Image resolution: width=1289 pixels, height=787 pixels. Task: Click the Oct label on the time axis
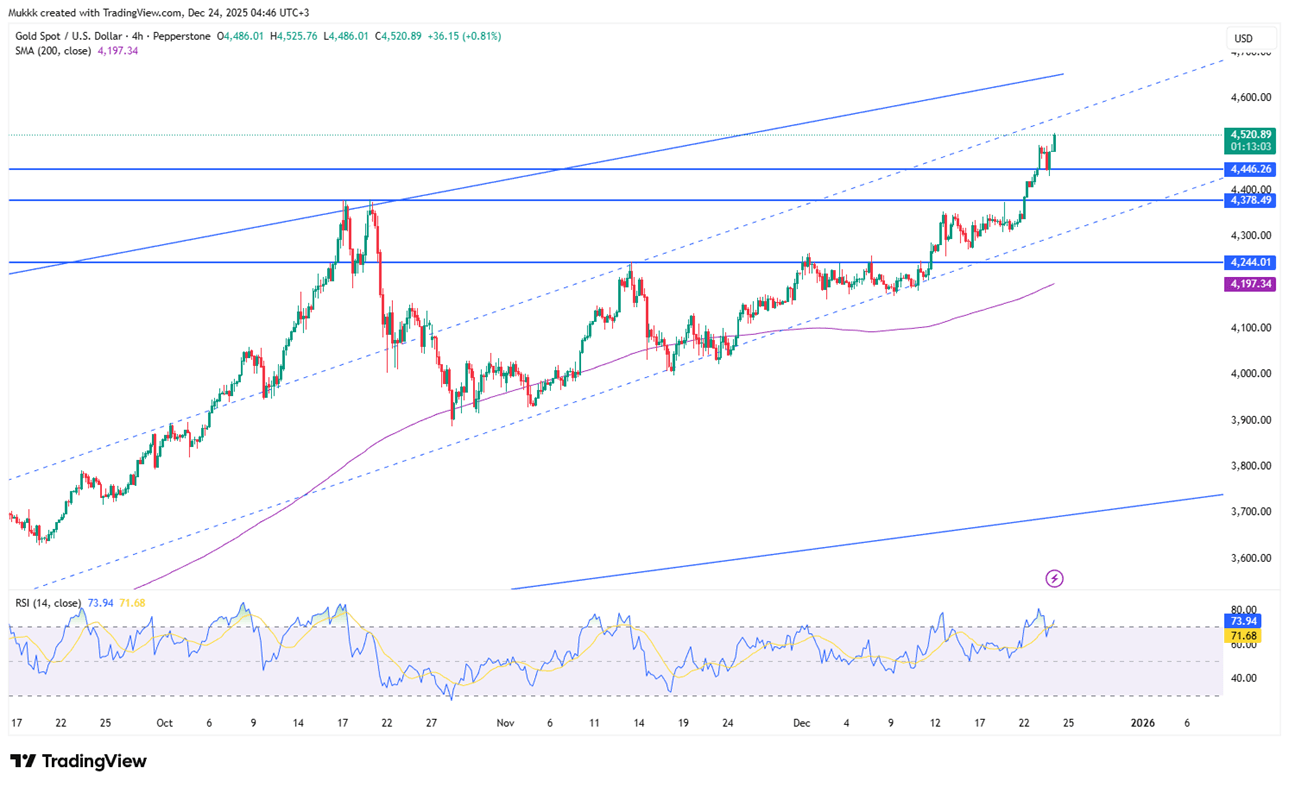(x=165, y=723)
